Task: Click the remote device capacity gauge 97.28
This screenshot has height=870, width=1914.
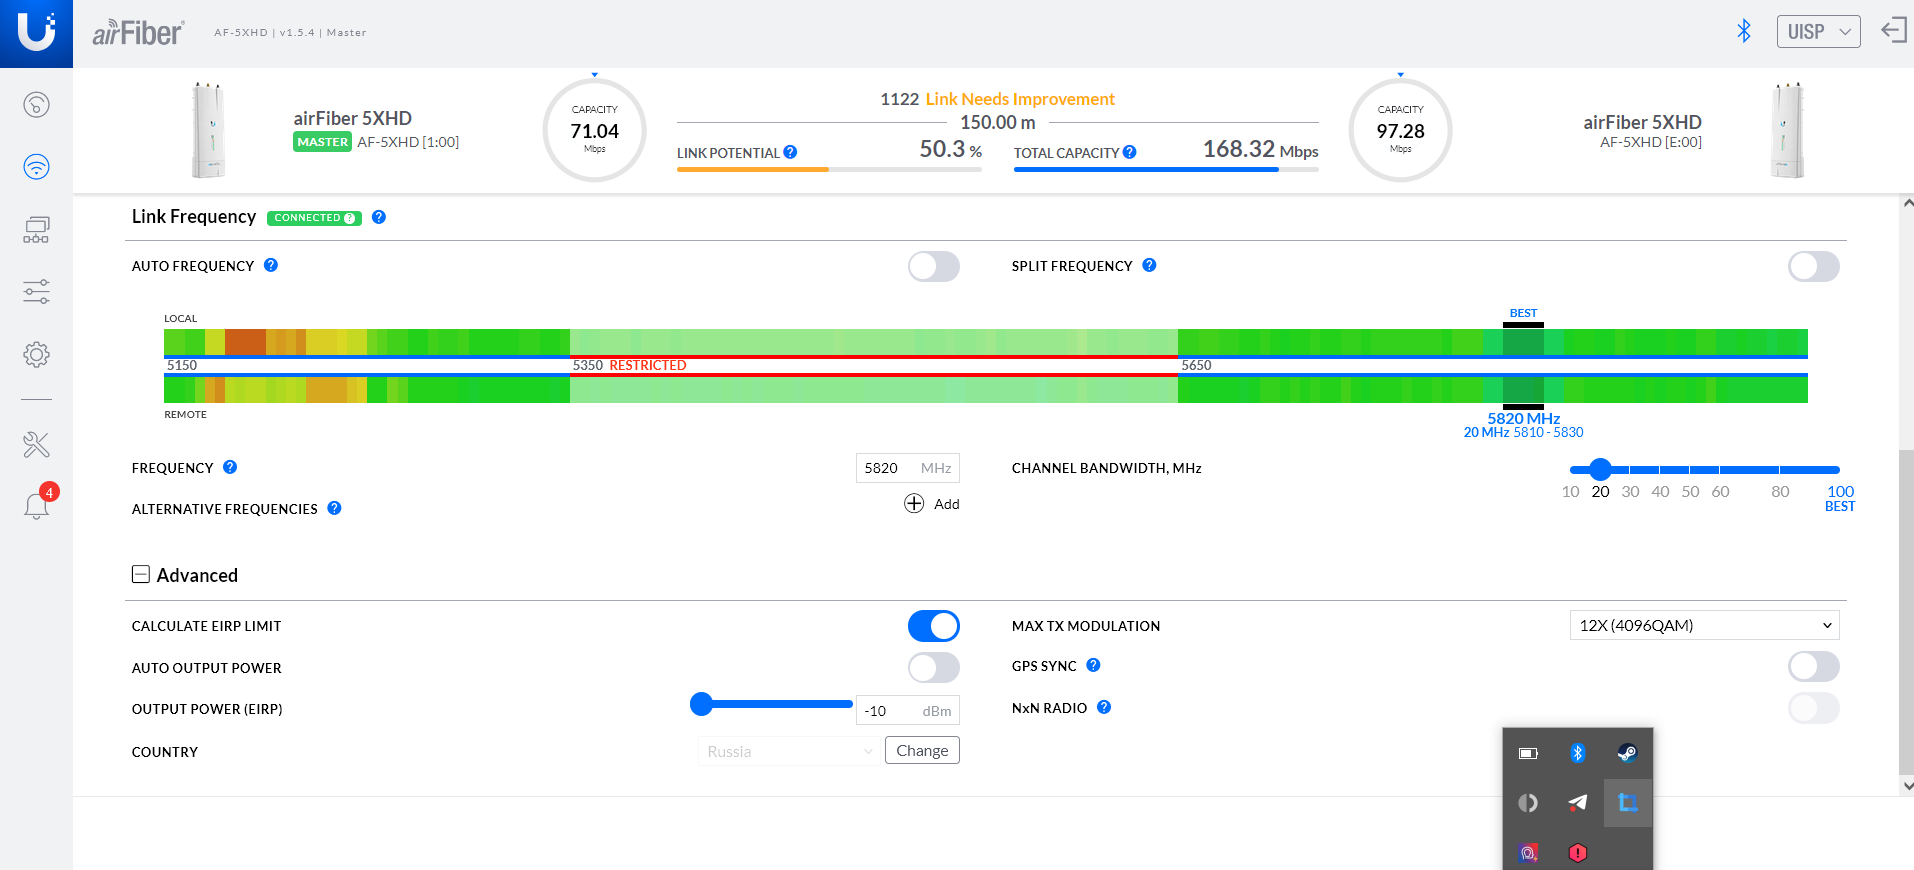Action: [1401, 130]
